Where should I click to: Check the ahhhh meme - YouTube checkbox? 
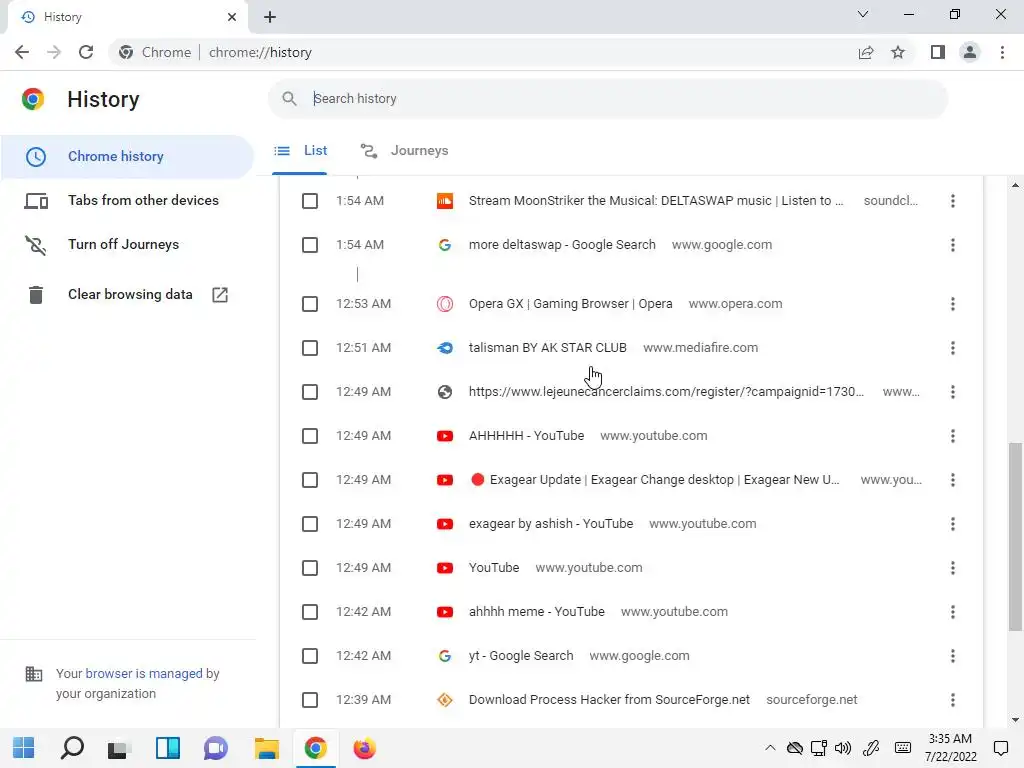310,612
